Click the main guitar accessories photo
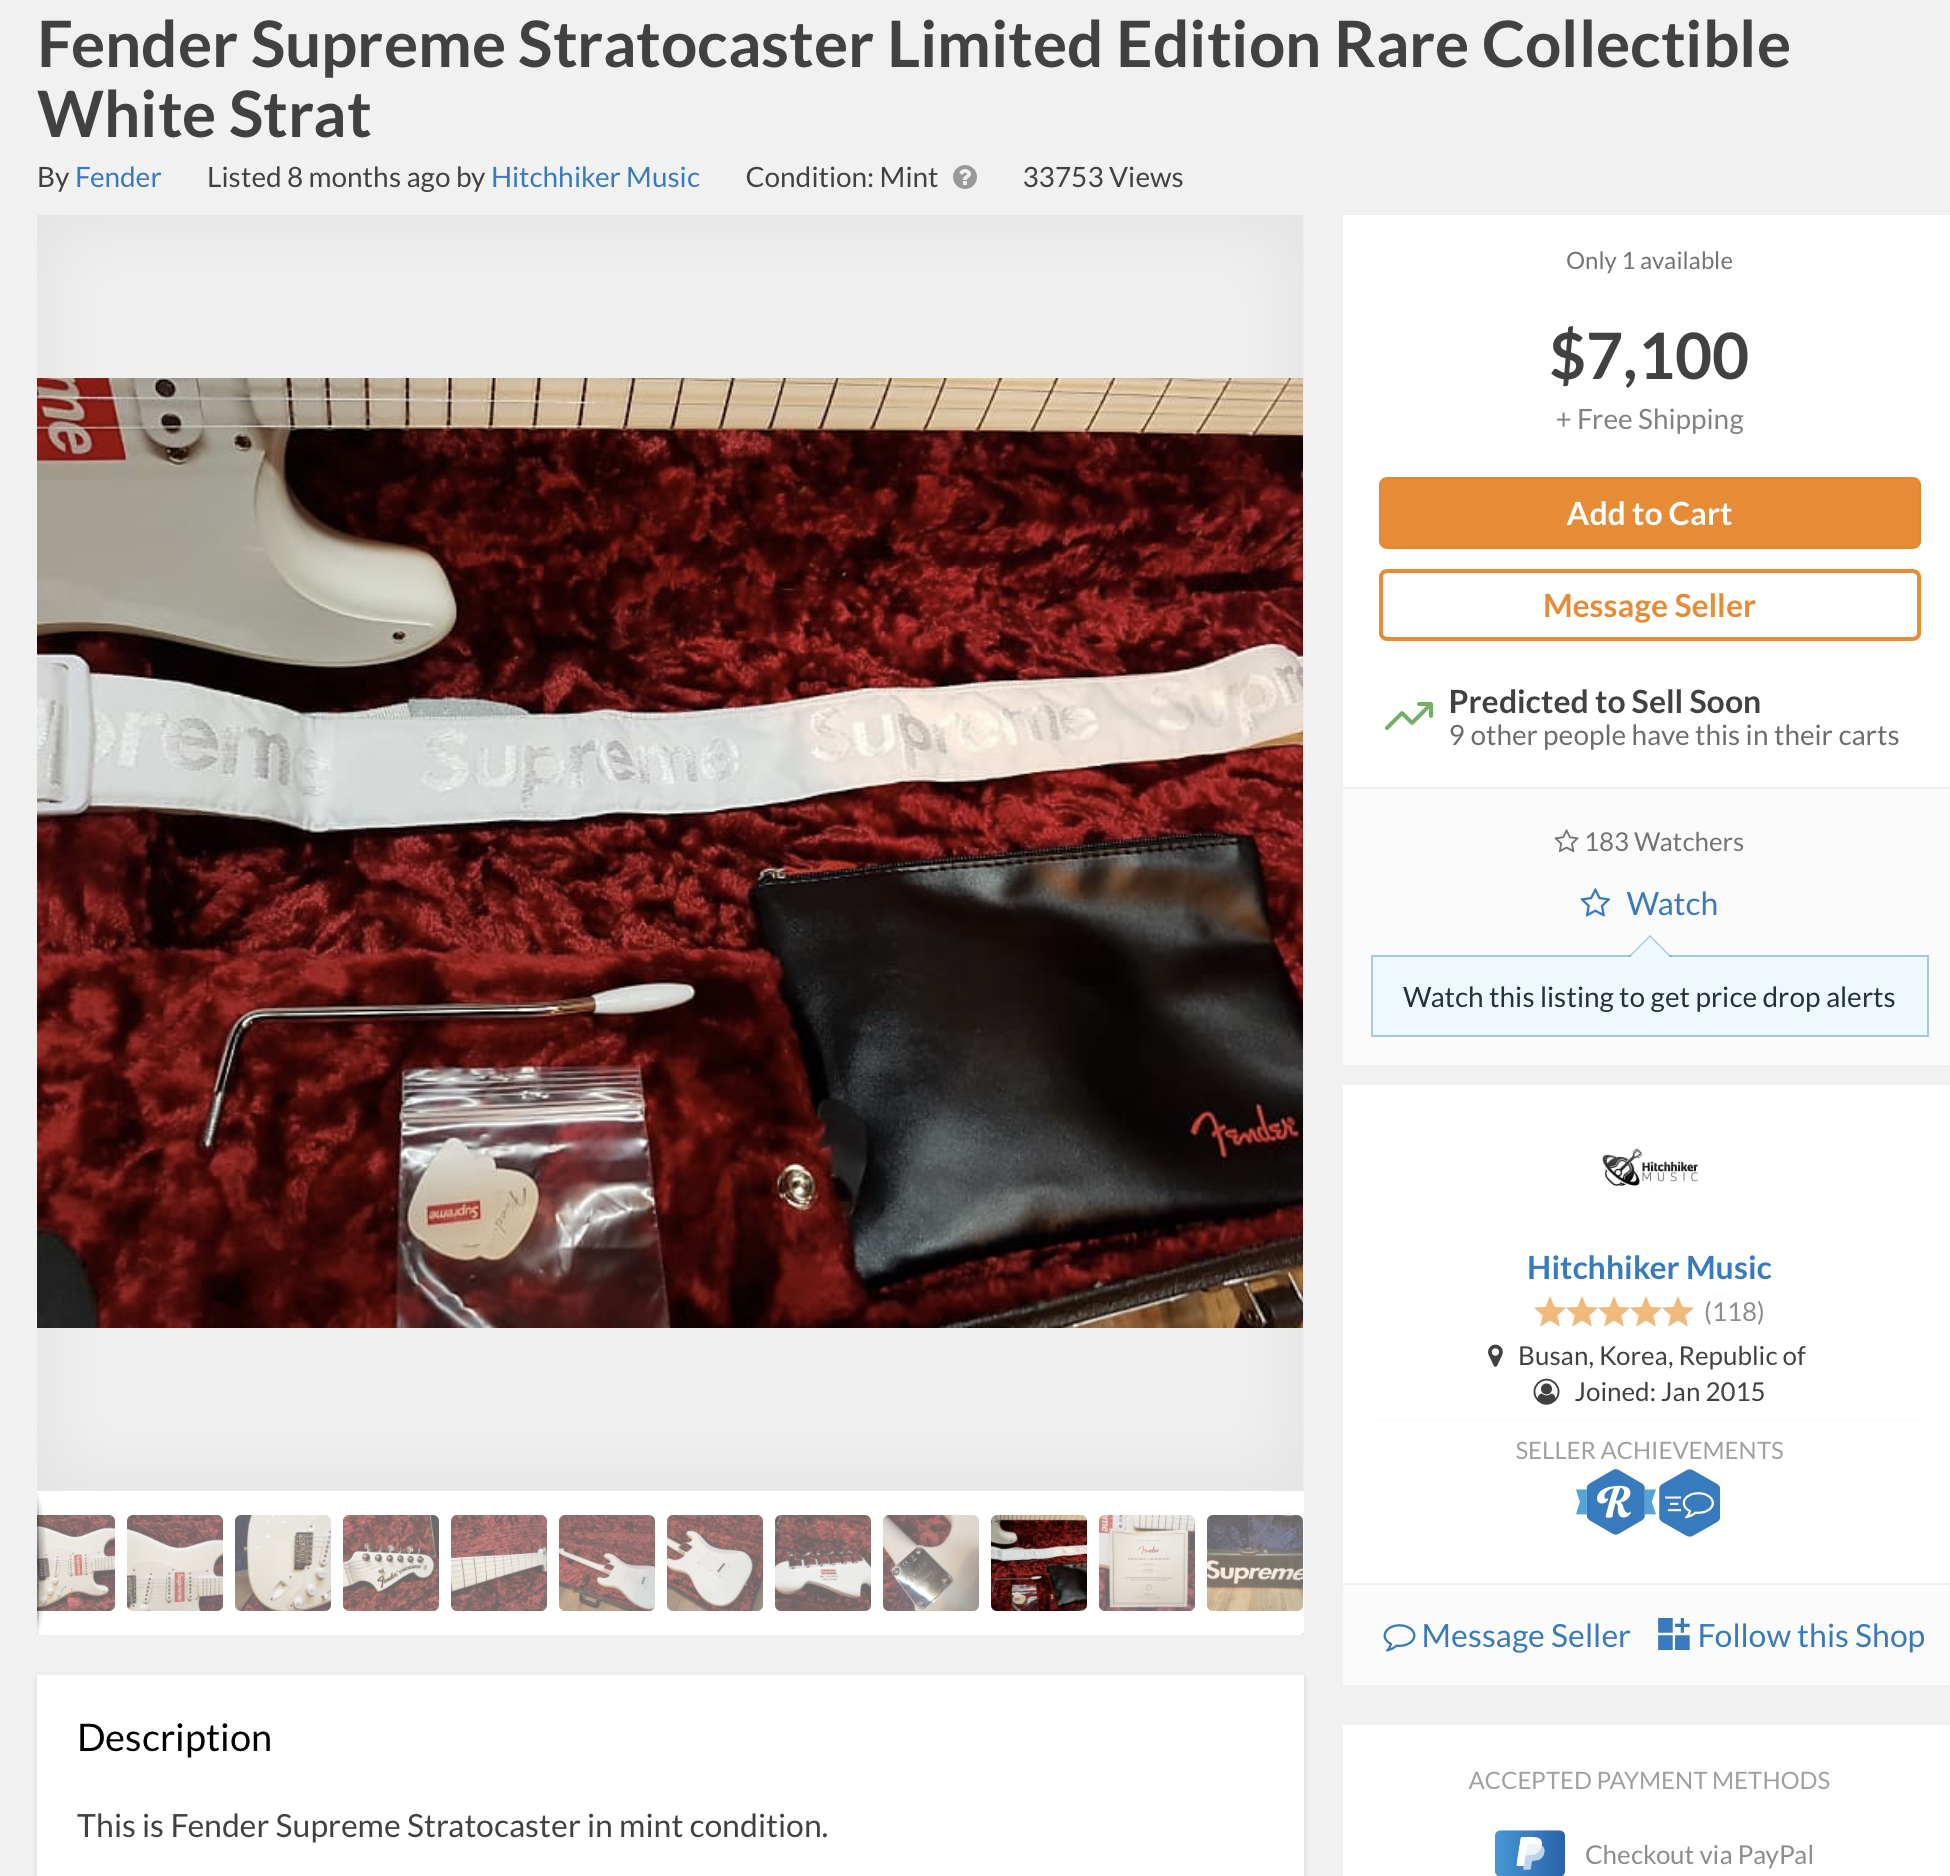This screenshot has height=1876, width=1950. click(670, 852)
